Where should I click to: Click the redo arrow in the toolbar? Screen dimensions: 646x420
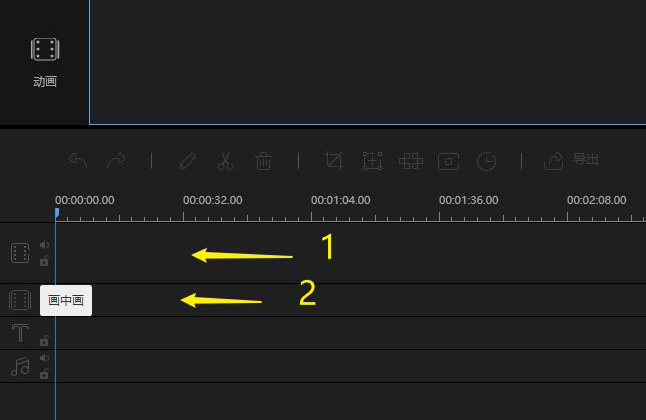point(116,160)
